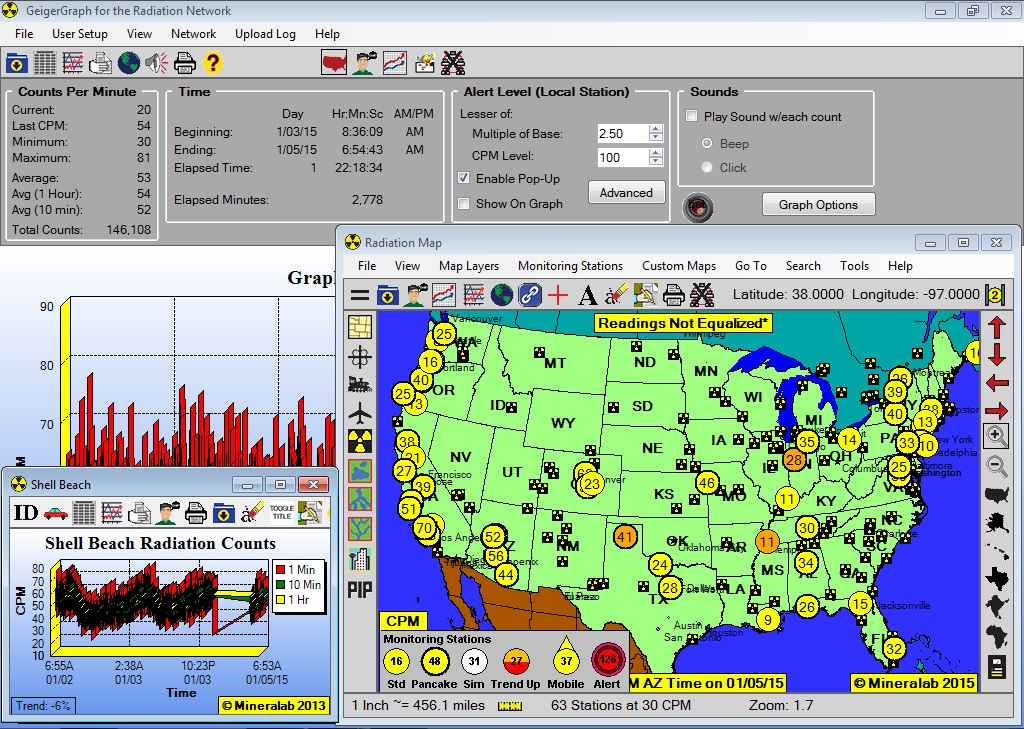Click the Advanced button
This screenshot has height=729, width=1024.
tap(626, 193)
